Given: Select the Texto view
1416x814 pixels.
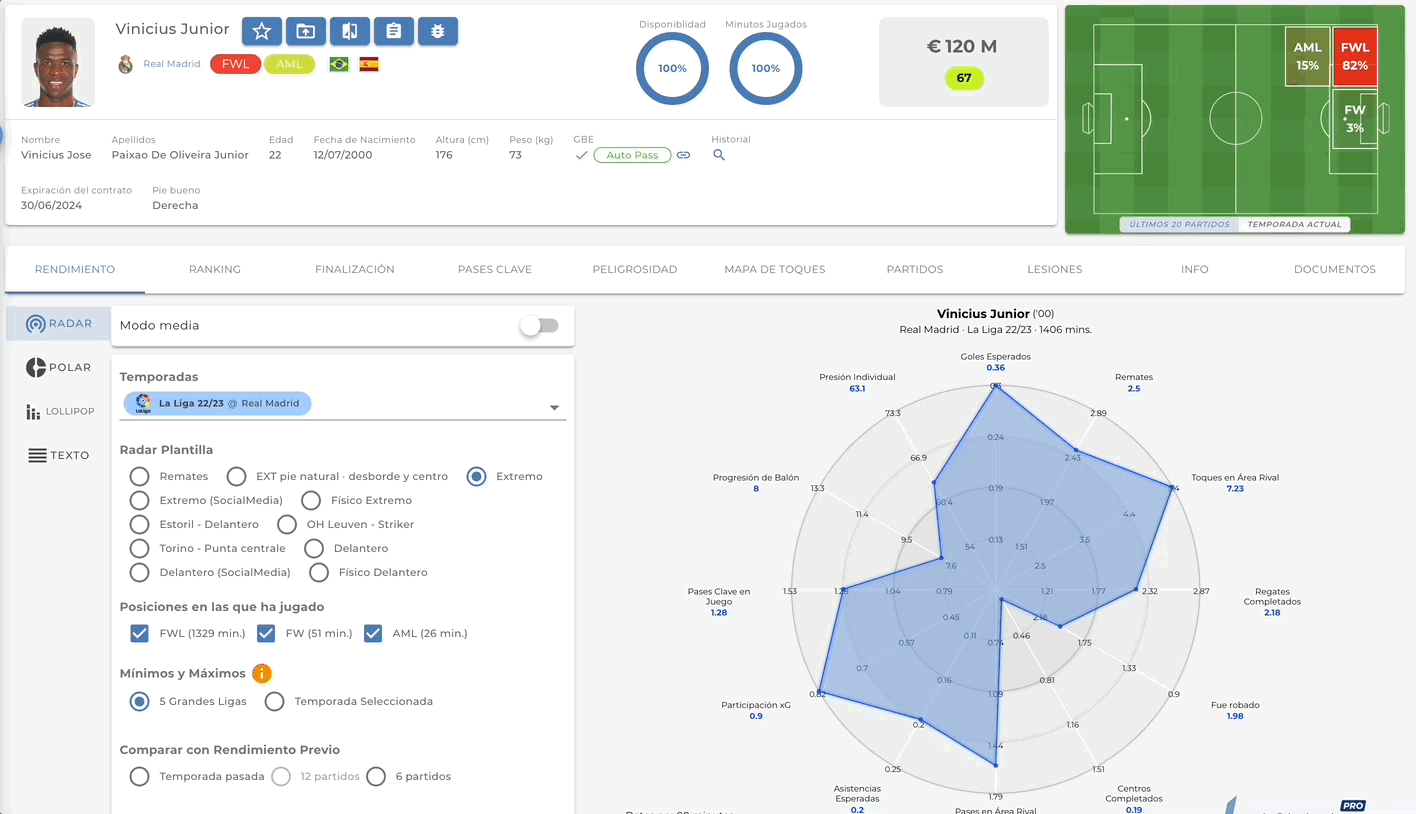Looking at the screenshot, I should point(58,455).
